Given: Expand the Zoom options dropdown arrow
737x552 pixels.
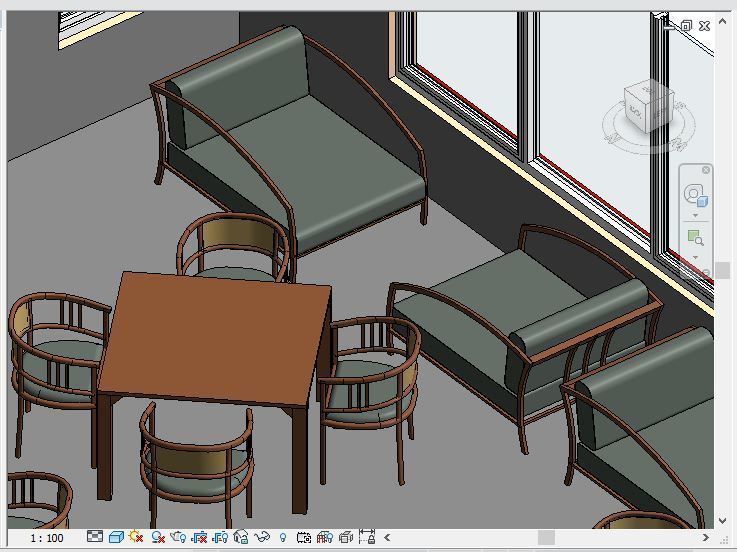Looking at the screenshot, I should point(695,258).
